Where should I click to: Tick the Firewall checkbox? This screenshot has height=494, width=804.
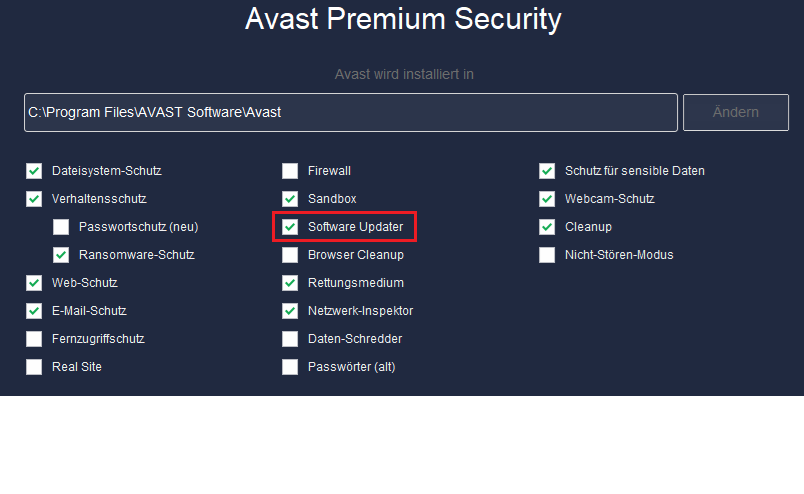tap(290, 171)
